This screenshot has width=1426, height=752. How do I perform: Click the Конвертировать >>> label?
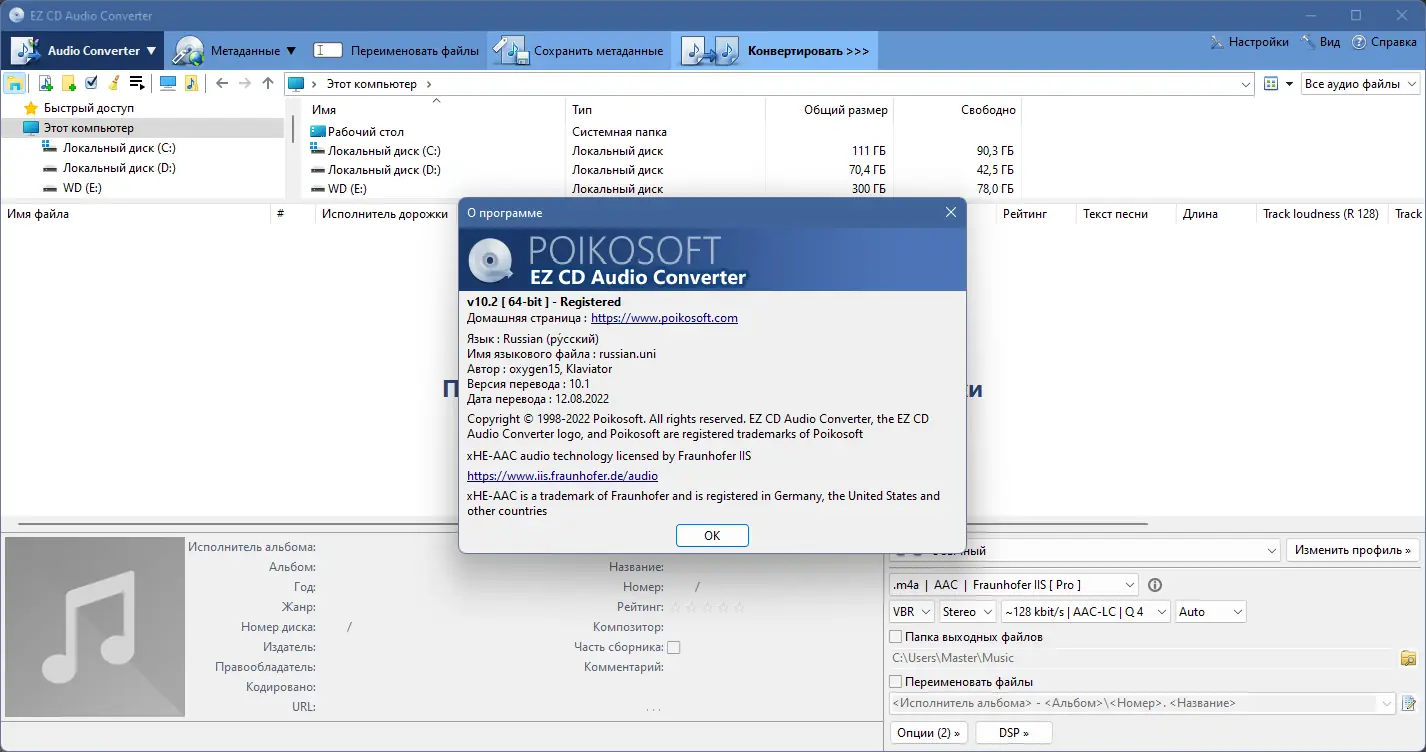(x=808, y=51)
